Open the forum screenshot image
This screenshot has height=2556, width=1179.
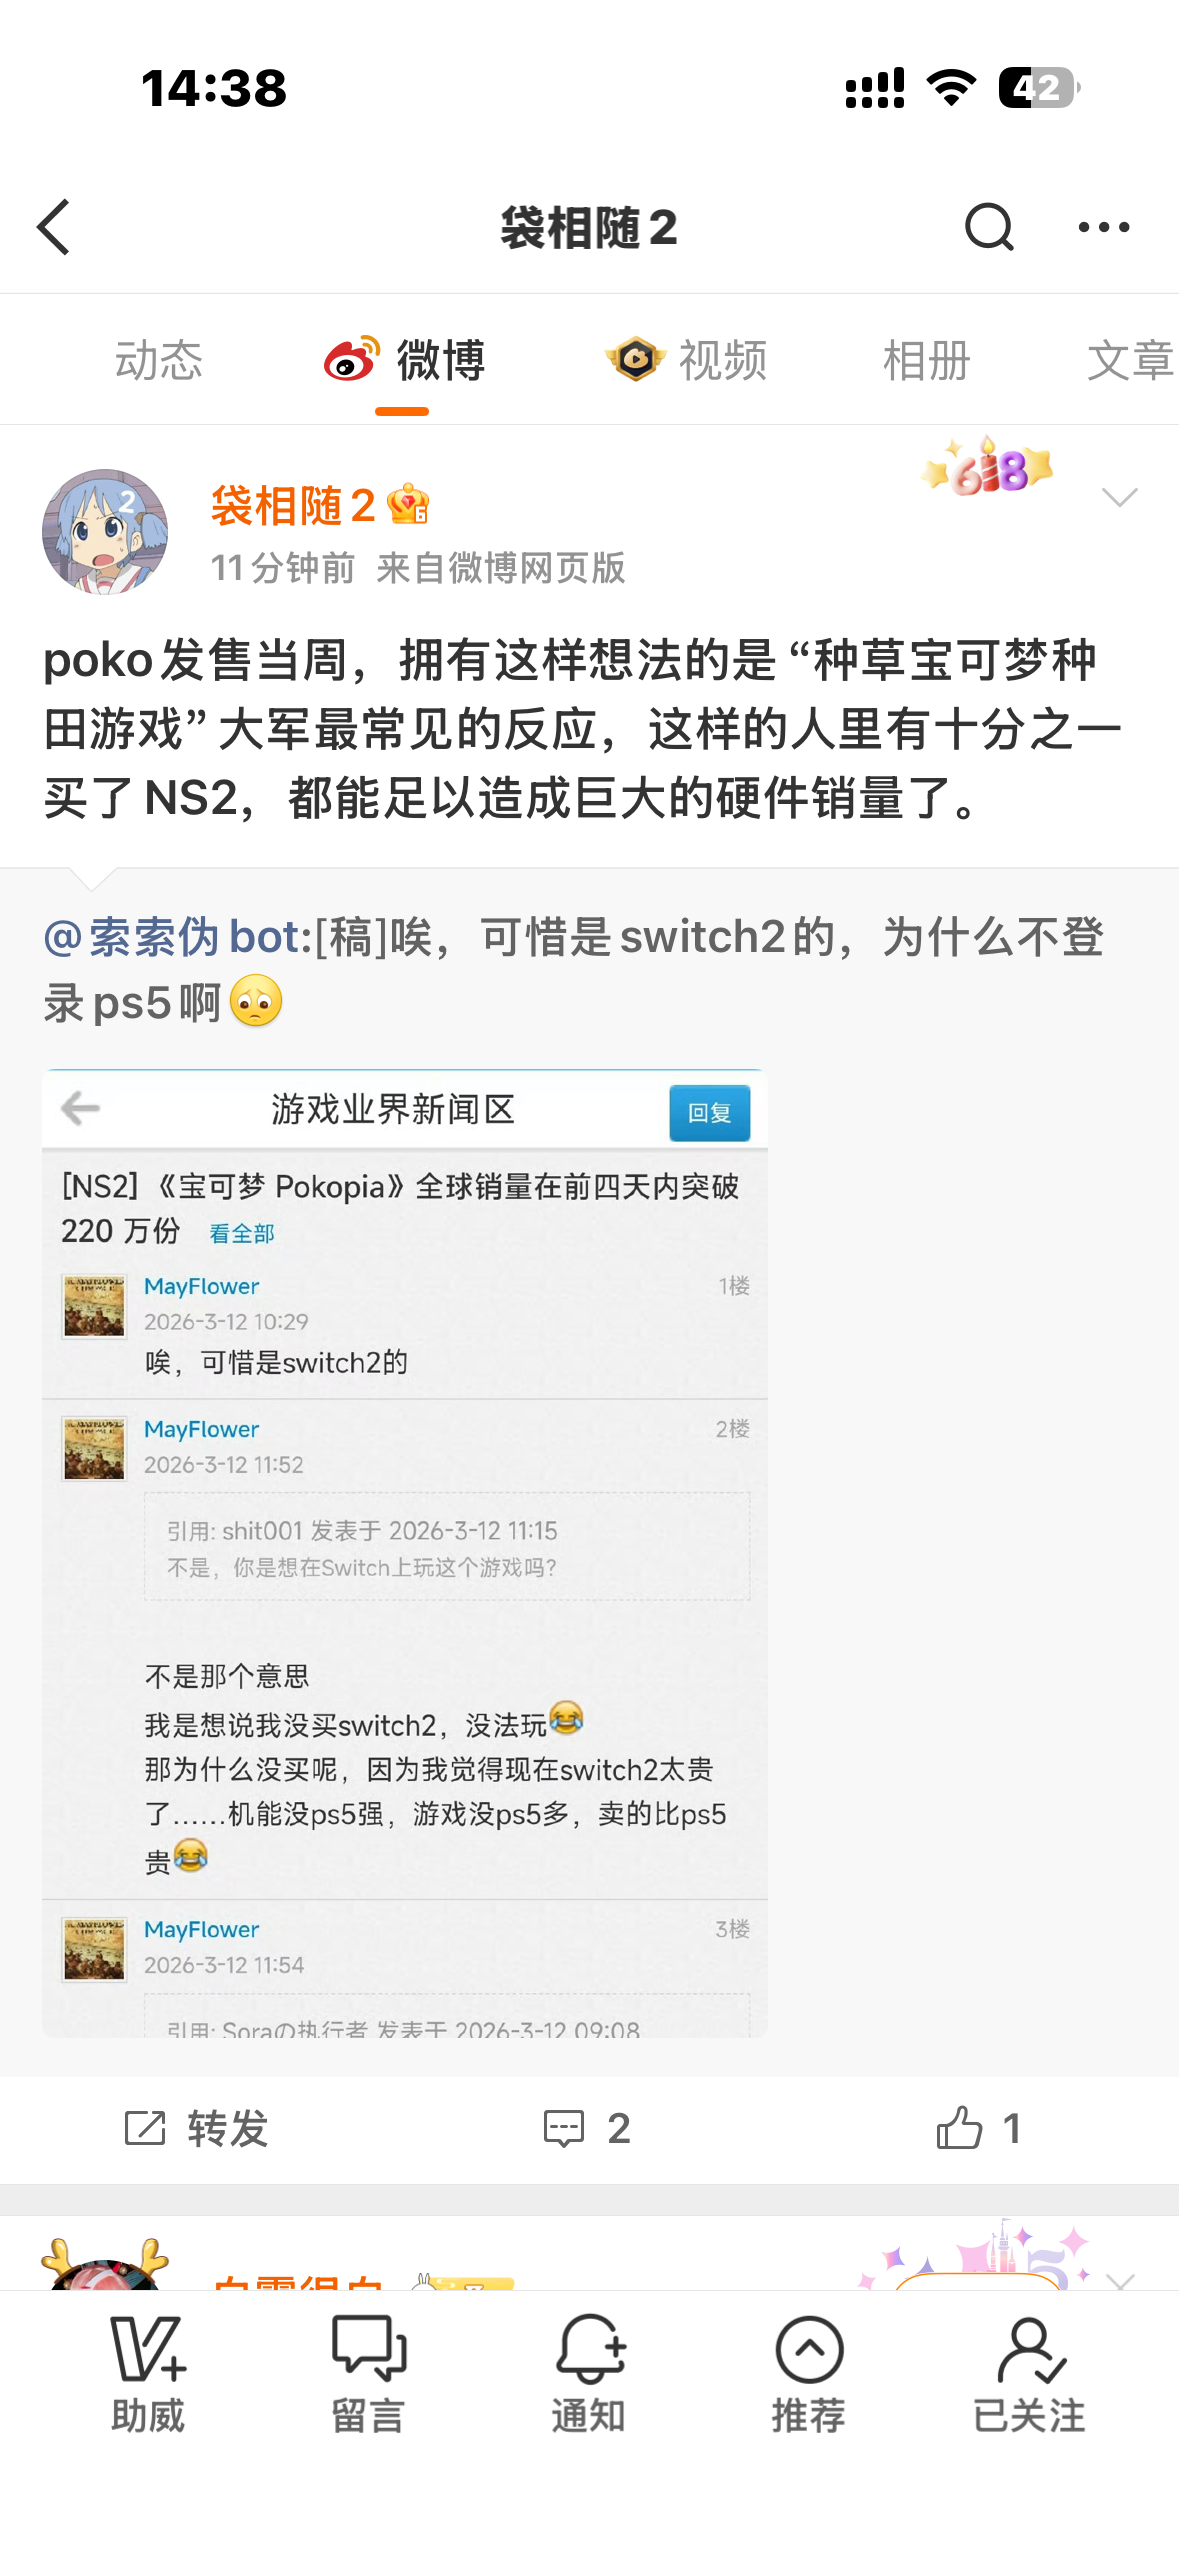click(x=404, y=1553)
